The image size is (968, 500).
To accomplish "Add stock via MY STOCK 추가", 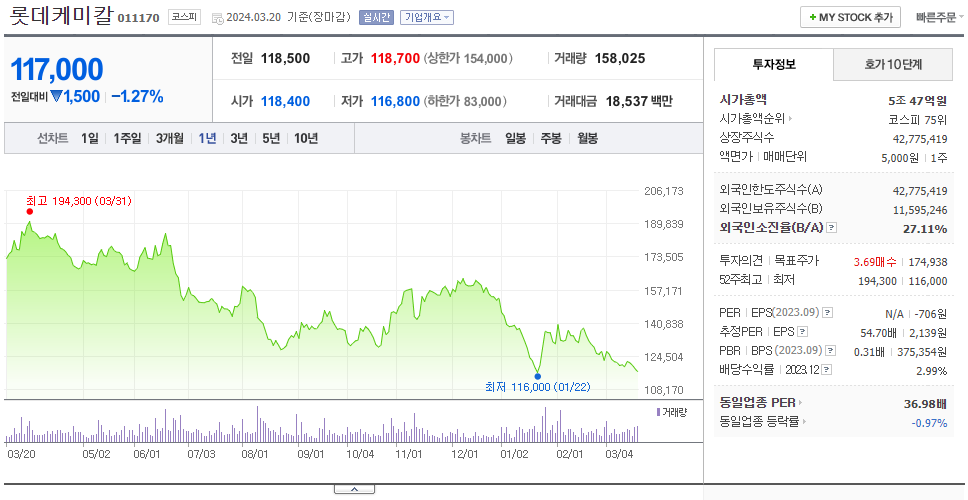I will coord(850,17).
